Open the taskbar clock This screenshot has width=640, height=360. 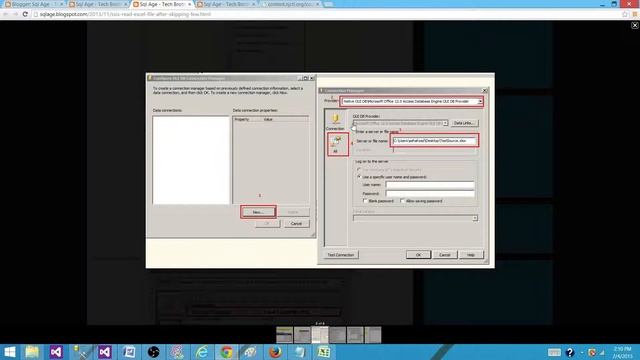coord(622,352)
